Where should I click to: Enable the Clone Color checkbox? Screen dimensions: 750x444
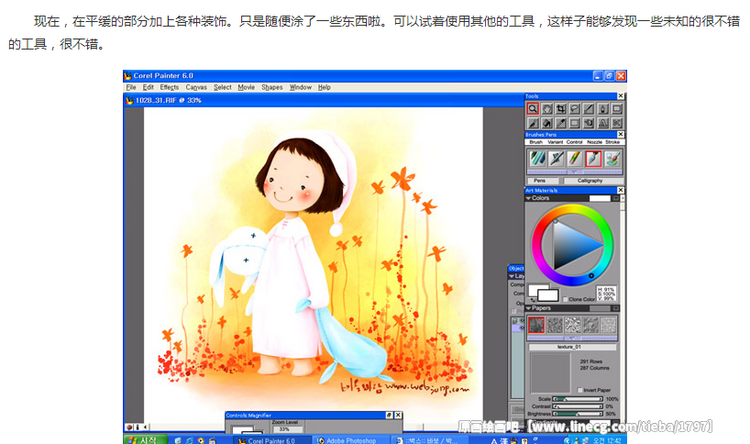tap(565, 299)
